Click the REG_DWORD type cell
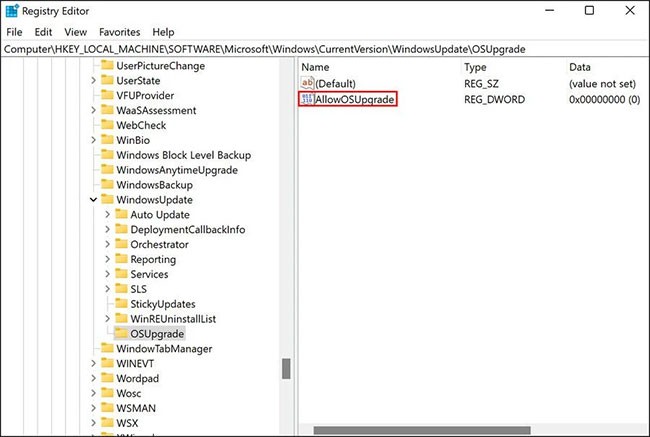 click(495, 100)
